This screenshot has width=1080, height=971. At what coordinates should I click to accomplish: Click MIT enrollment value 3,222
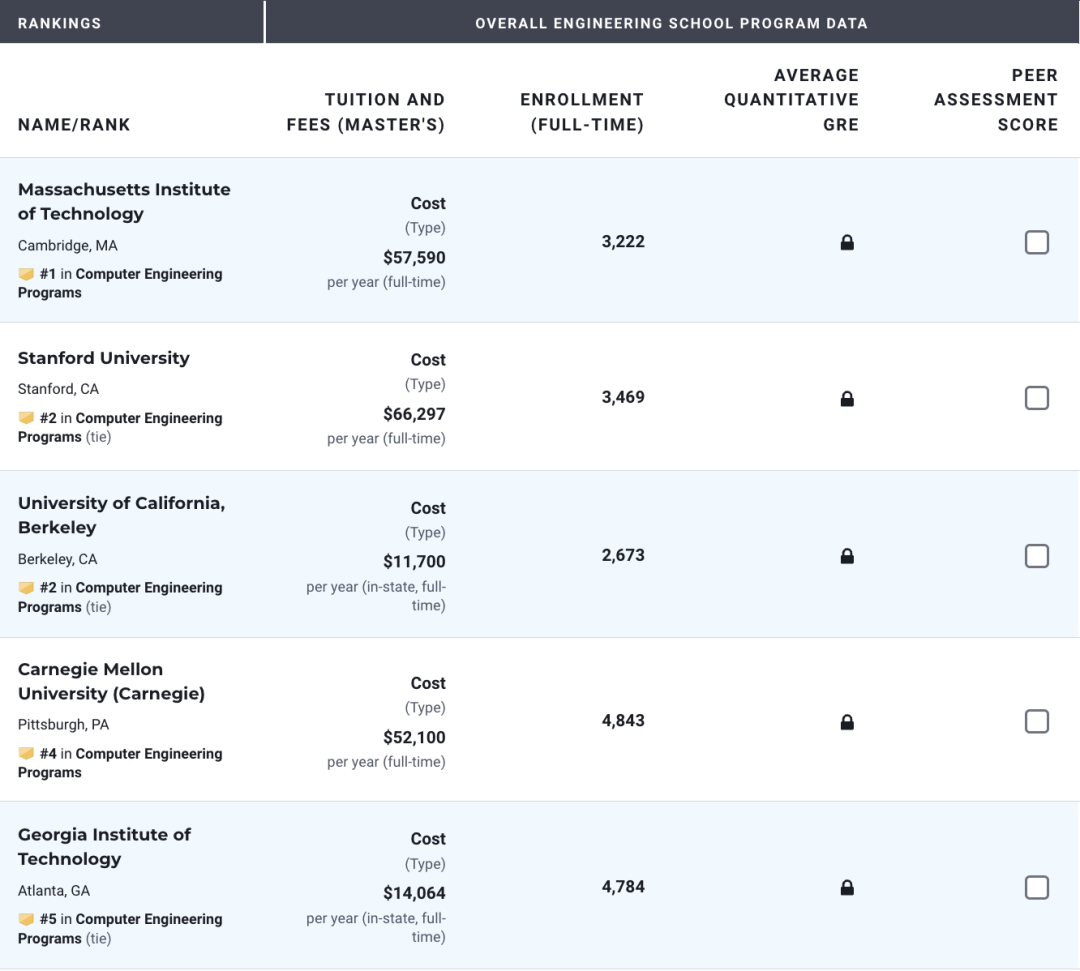623,242
